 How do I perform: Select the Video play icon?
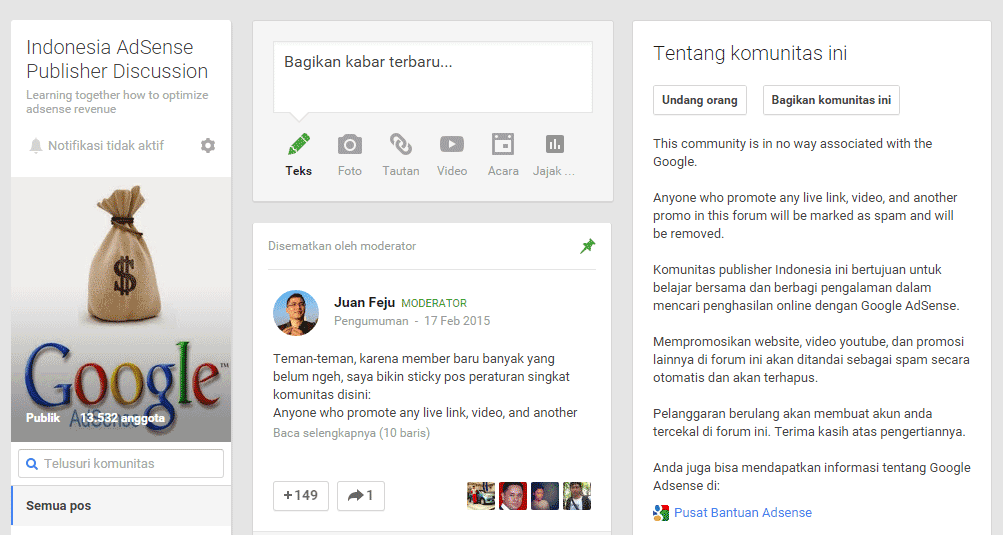click(452, 144)
